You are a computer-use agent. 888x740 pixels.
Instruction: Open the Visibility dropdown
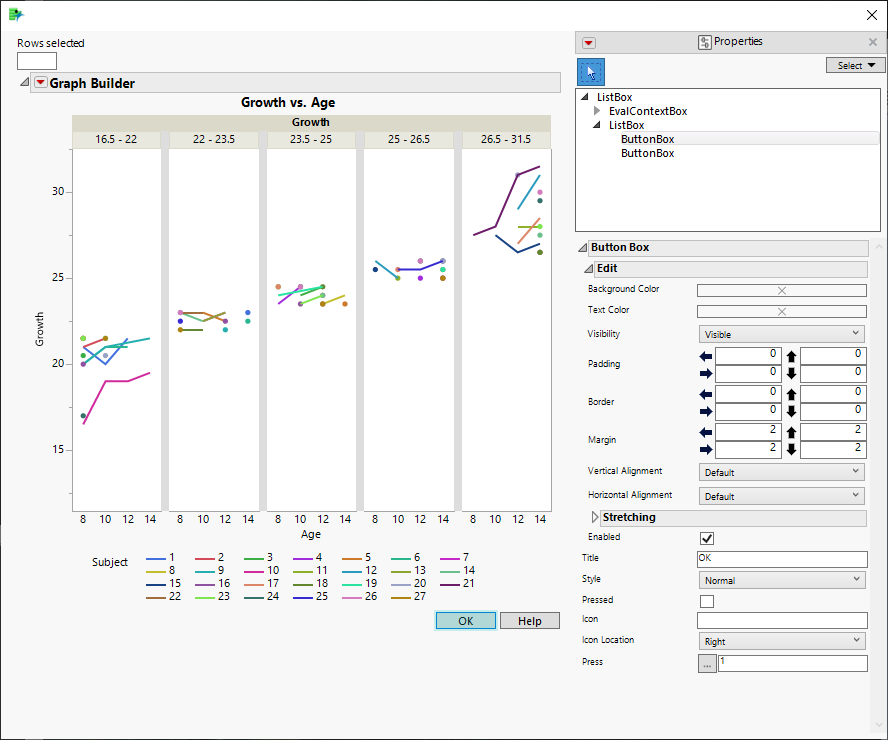782,334
